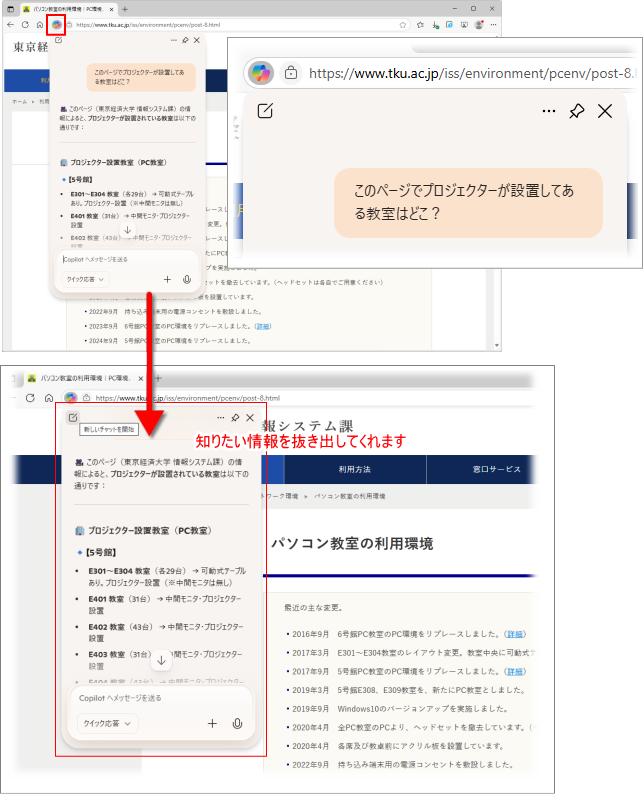Click the Copilot icon in the top browser toolbar
The image size is (643, 794).
56,24
